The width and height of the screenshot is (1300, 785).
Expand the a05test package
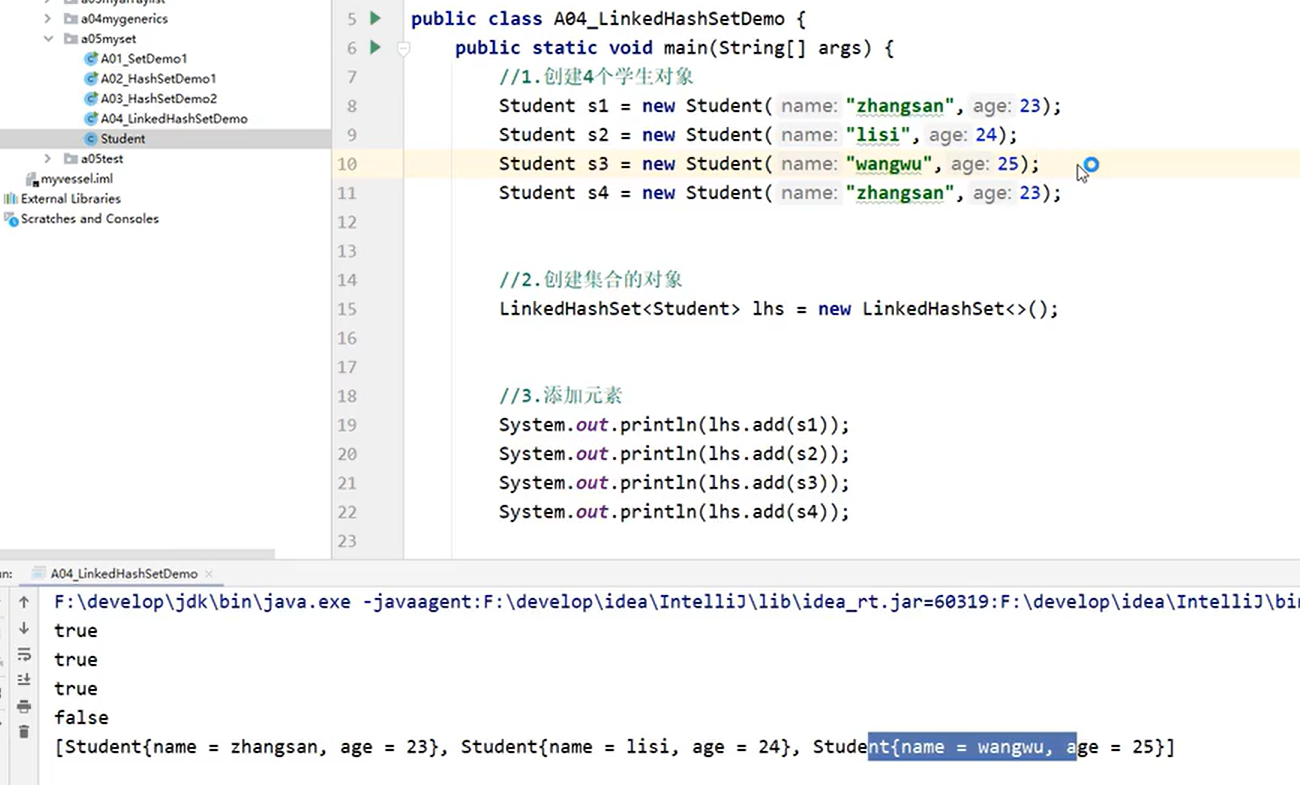(x=48, y=158)
